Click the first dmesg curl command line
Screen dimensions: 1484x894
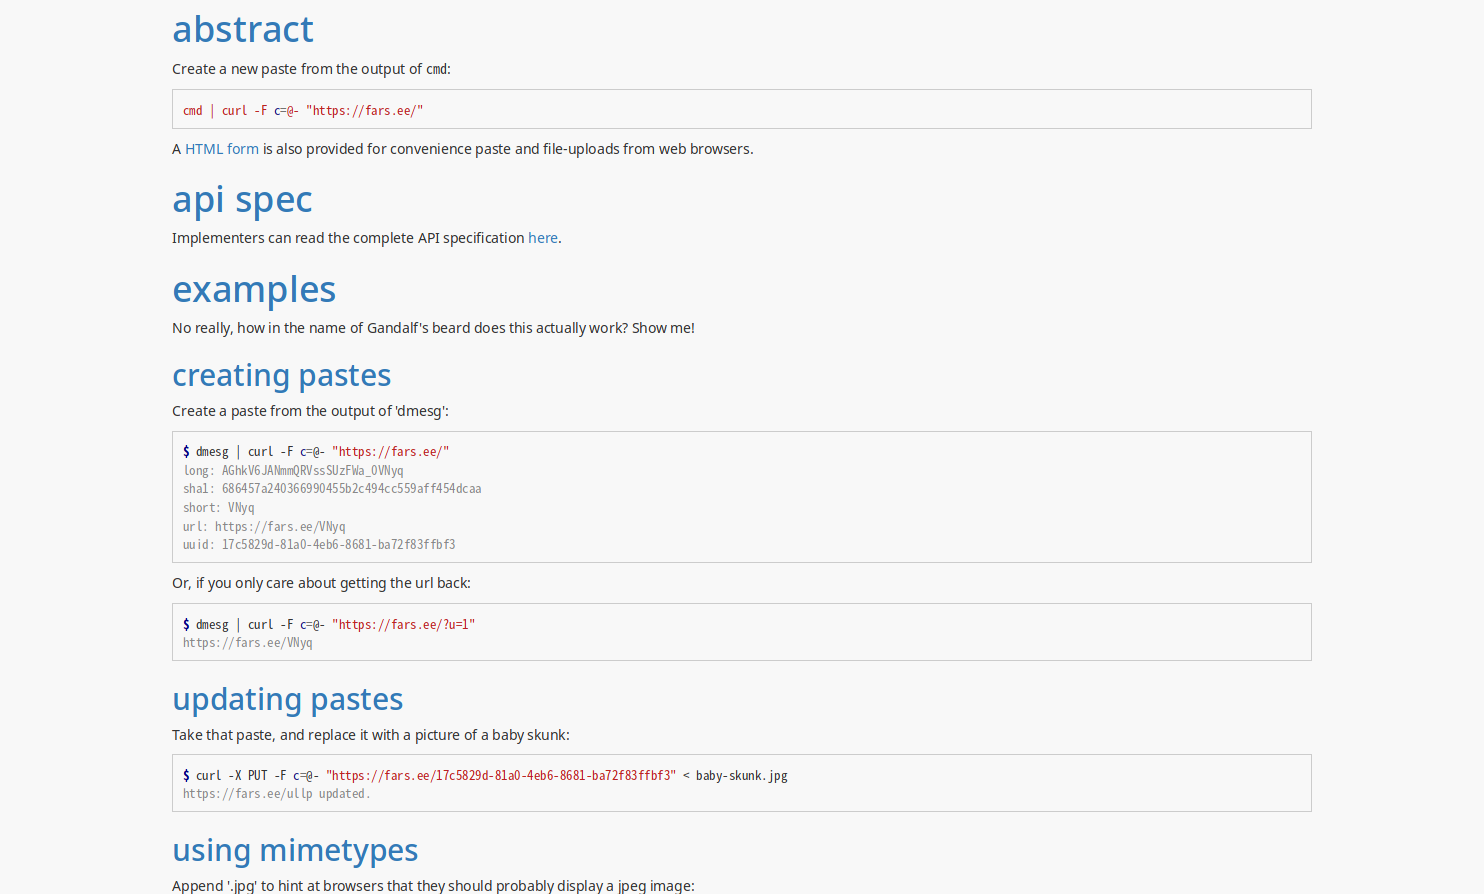click(x=316, y=452)
